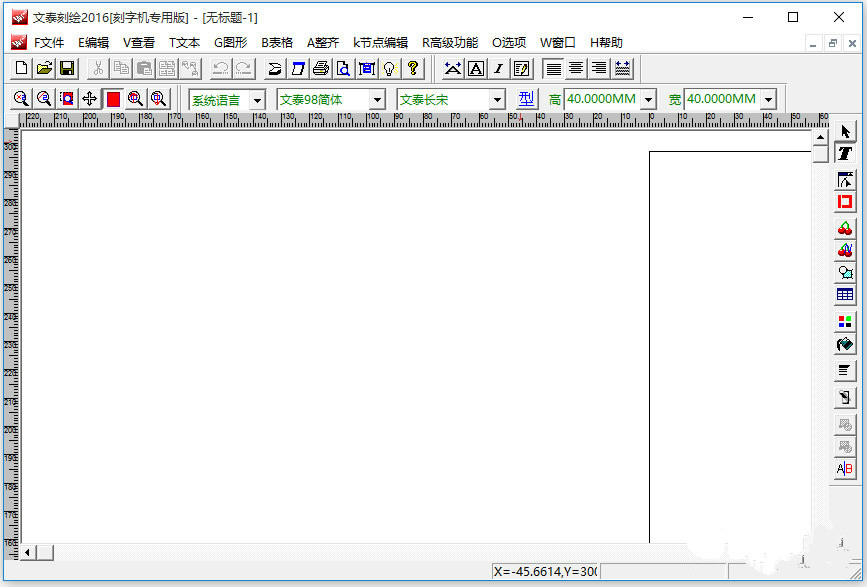
Task: Click the blue frame layout icon
Action: pos(367,69)
